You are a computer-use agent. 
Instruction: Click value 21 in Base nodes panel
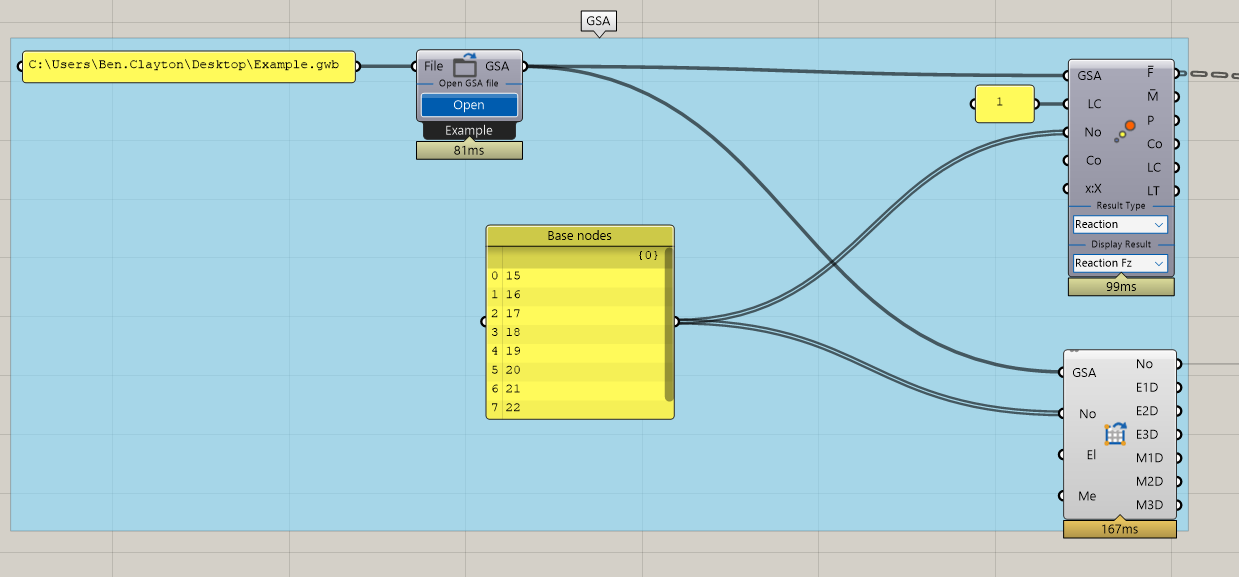click(513, 389)
